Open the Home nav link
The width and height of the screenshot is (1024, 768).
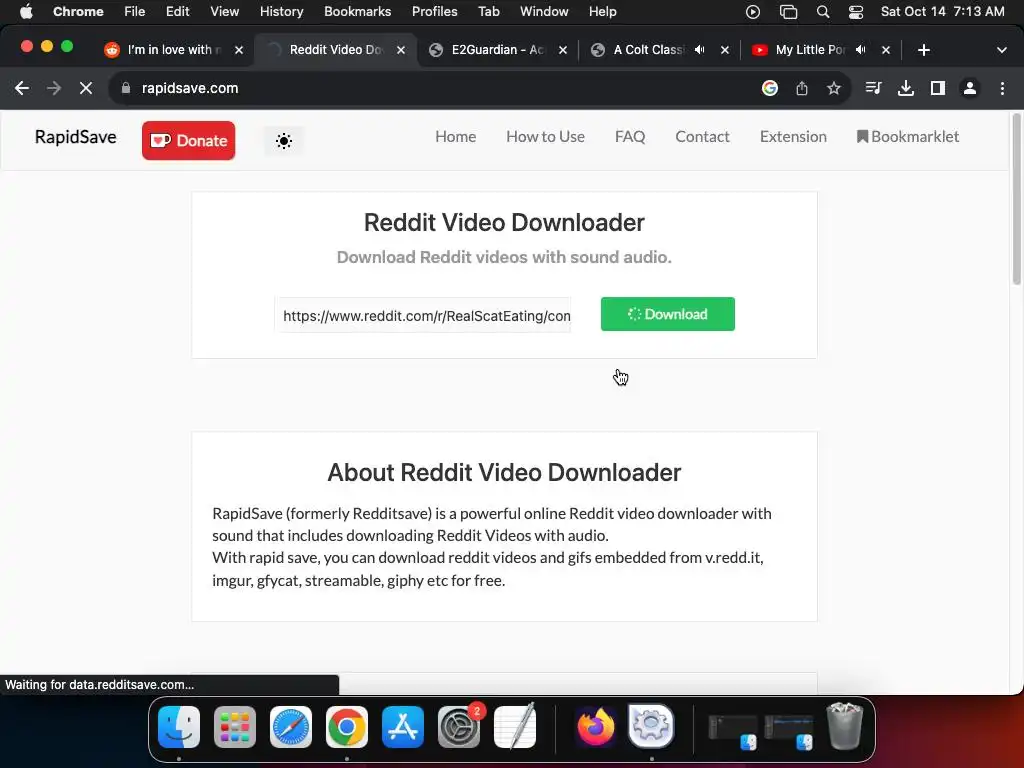455,136
